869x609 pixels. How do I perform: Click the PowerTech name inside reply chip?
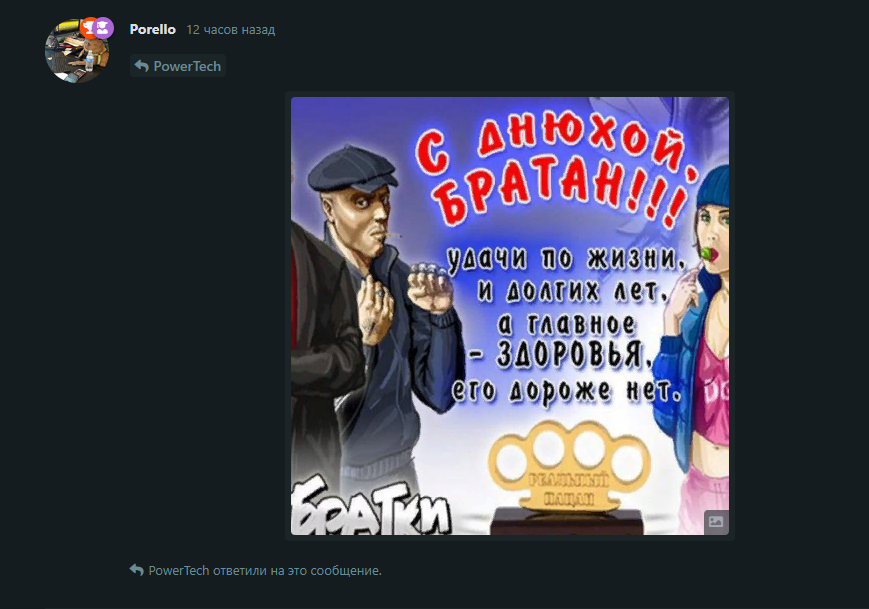[x=187, y=66]
